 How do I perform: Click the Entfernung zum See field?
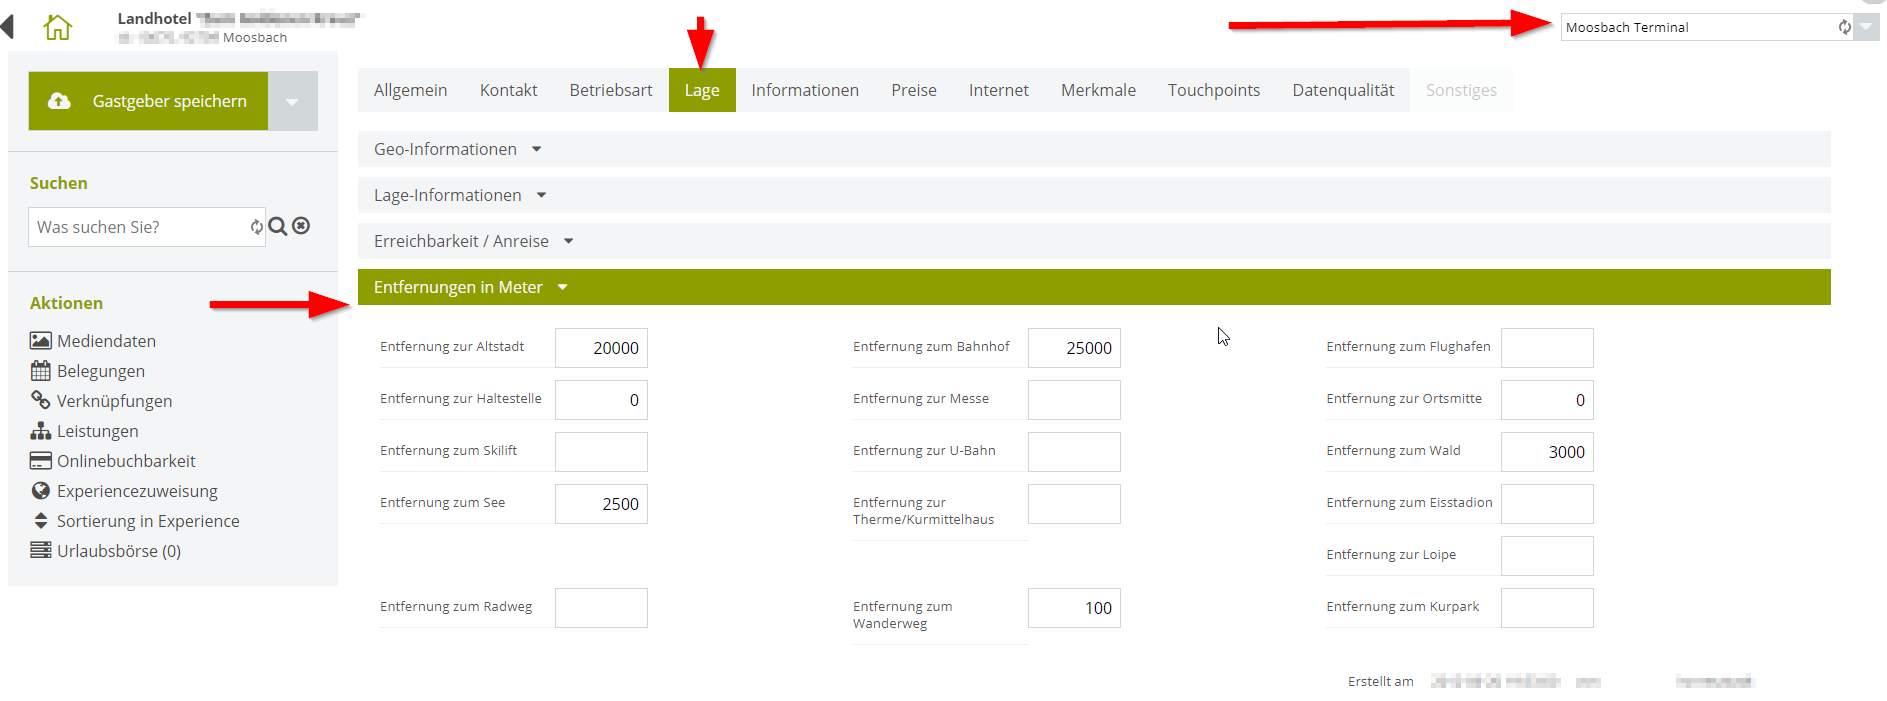click(601, 504)
